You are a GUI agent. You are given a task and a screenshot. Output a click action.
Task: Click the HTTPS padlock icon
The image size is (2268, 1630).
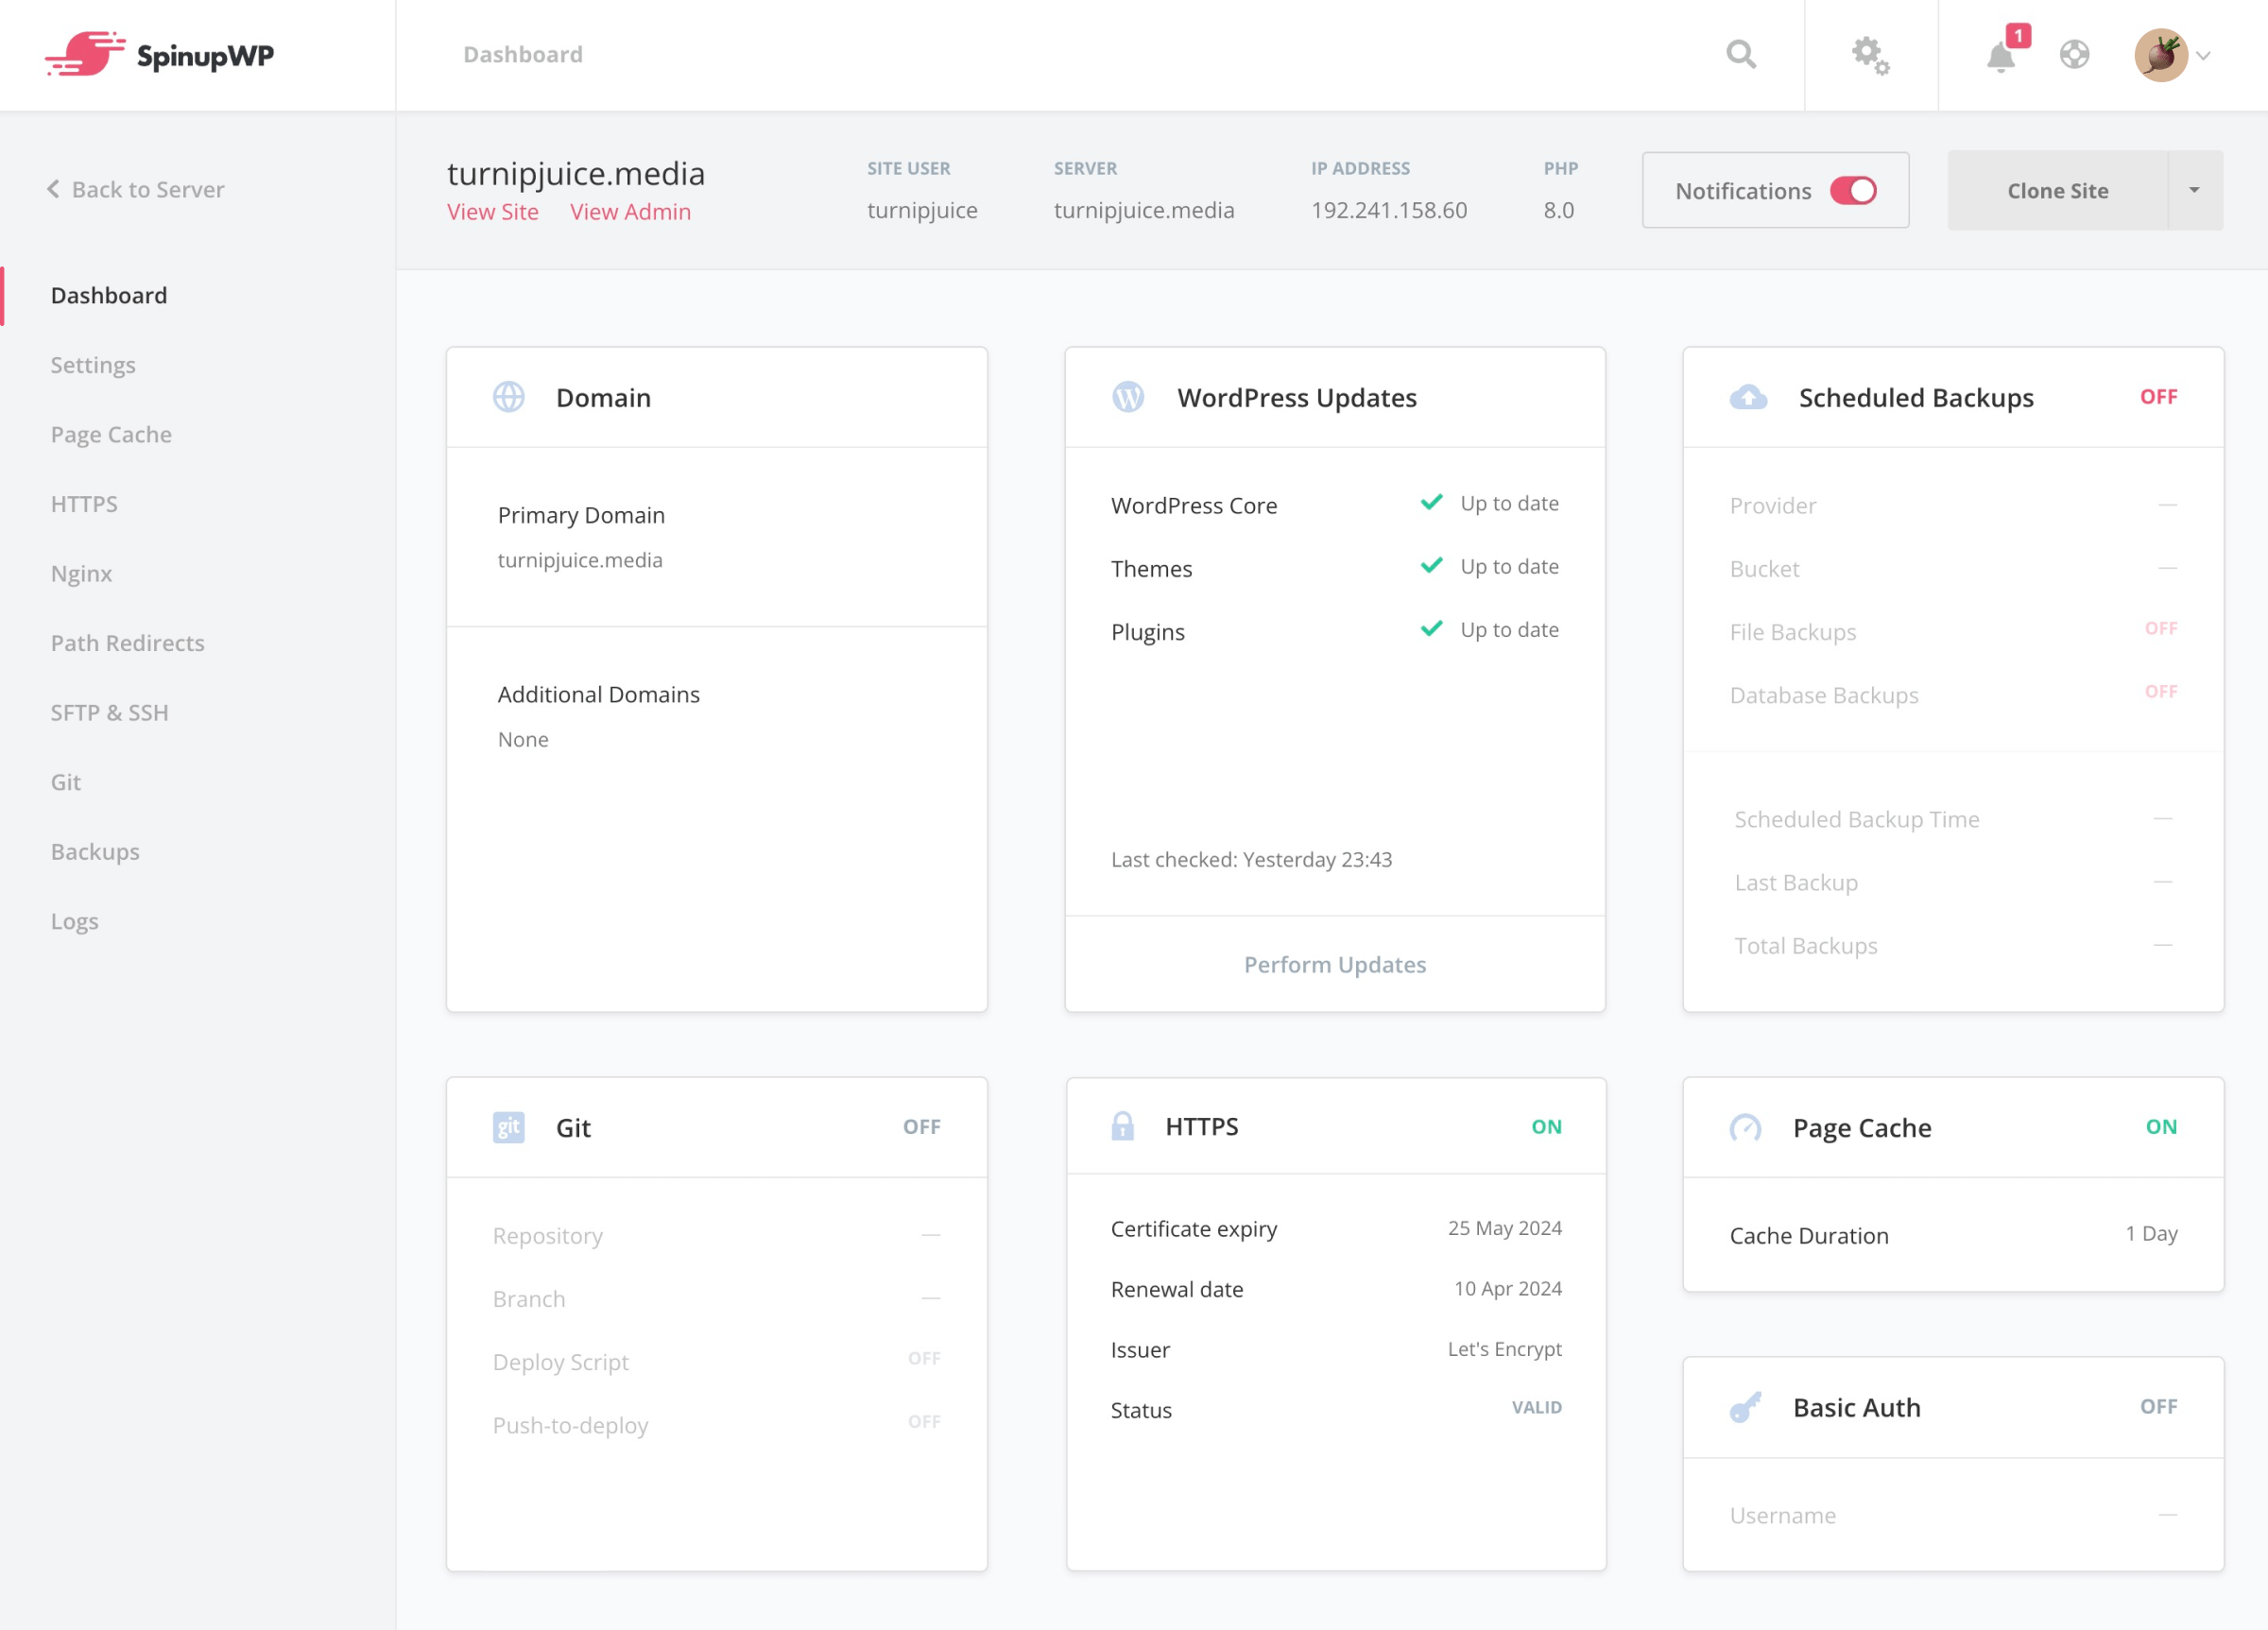(1123, 1126)
